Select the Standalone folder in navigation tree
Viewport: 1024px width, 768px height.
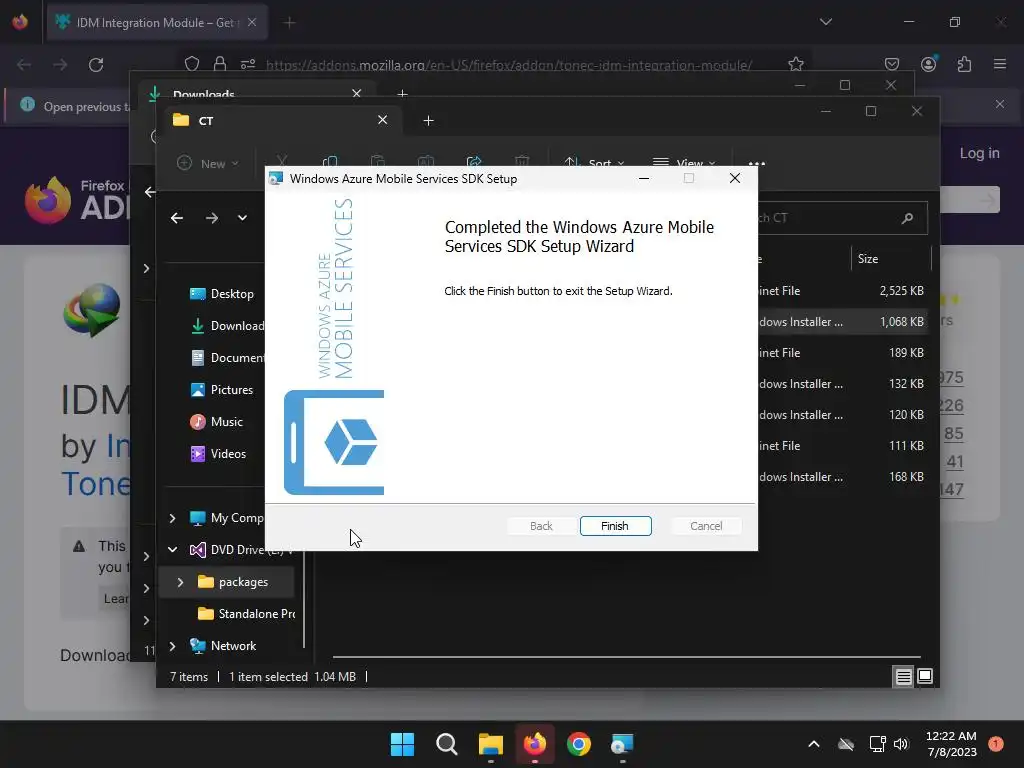click(247, 614)
